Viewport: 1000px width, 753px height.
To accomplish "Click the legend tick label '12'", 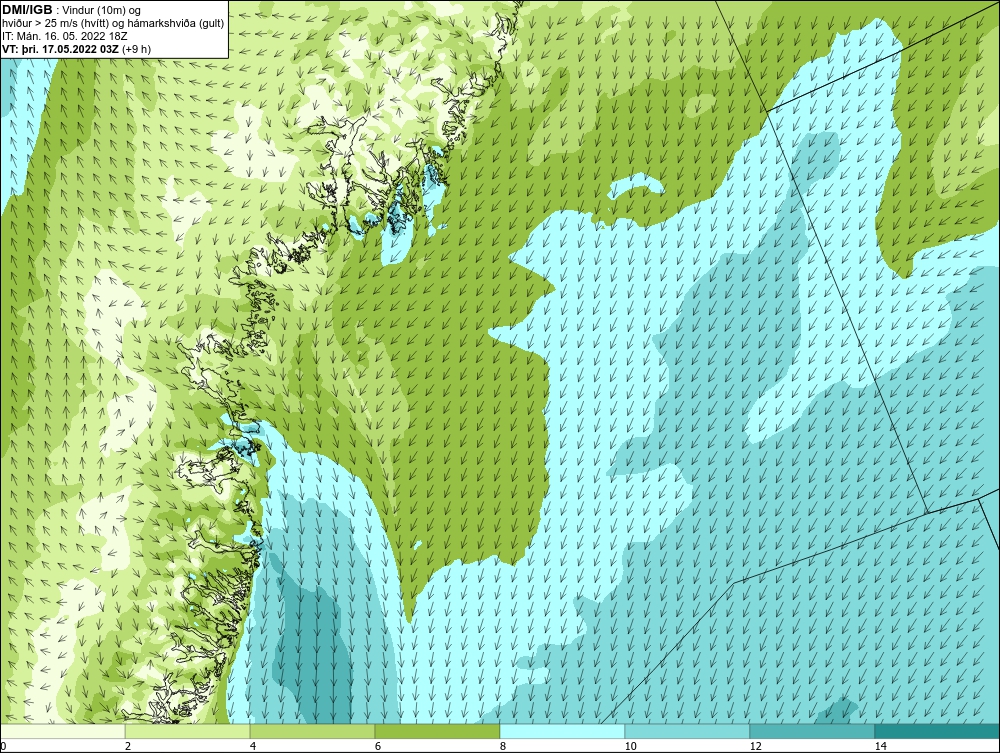I will [x=755, y=746].
